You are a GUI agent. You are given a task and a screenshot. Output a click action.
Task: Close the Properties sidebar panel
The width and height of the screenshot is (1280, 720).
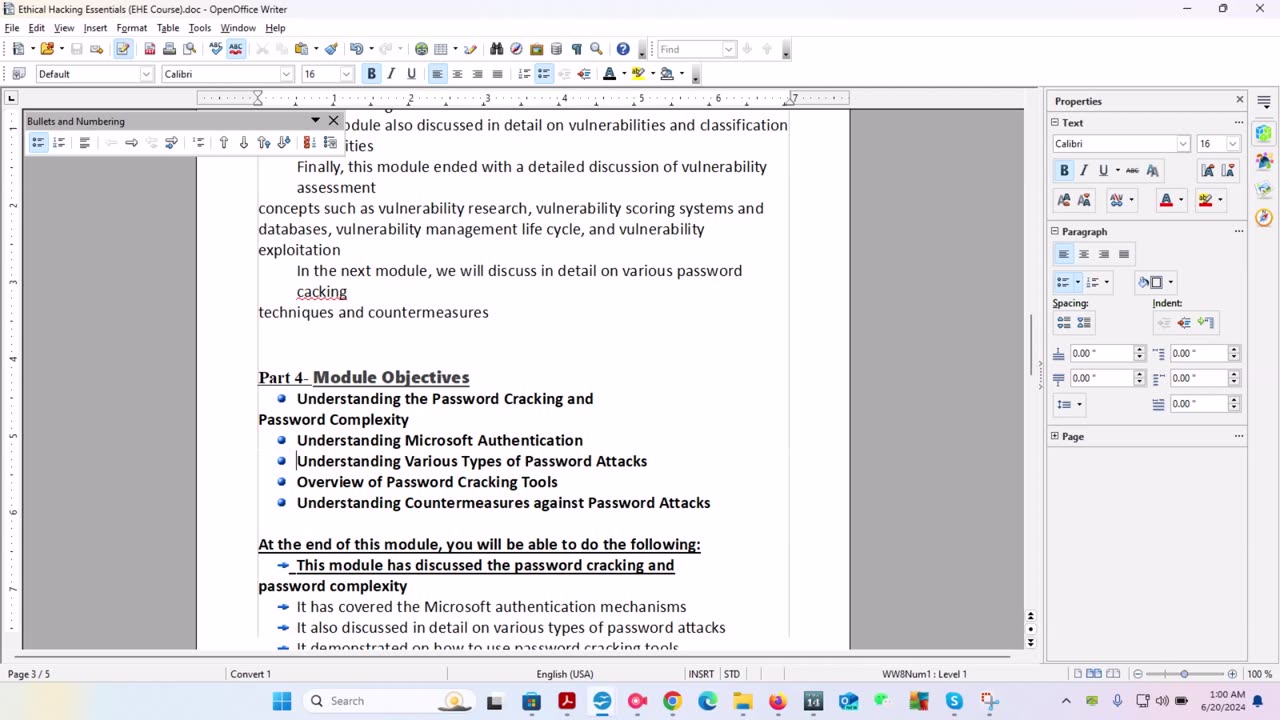pyautogui.click(x=1240, y=100)
